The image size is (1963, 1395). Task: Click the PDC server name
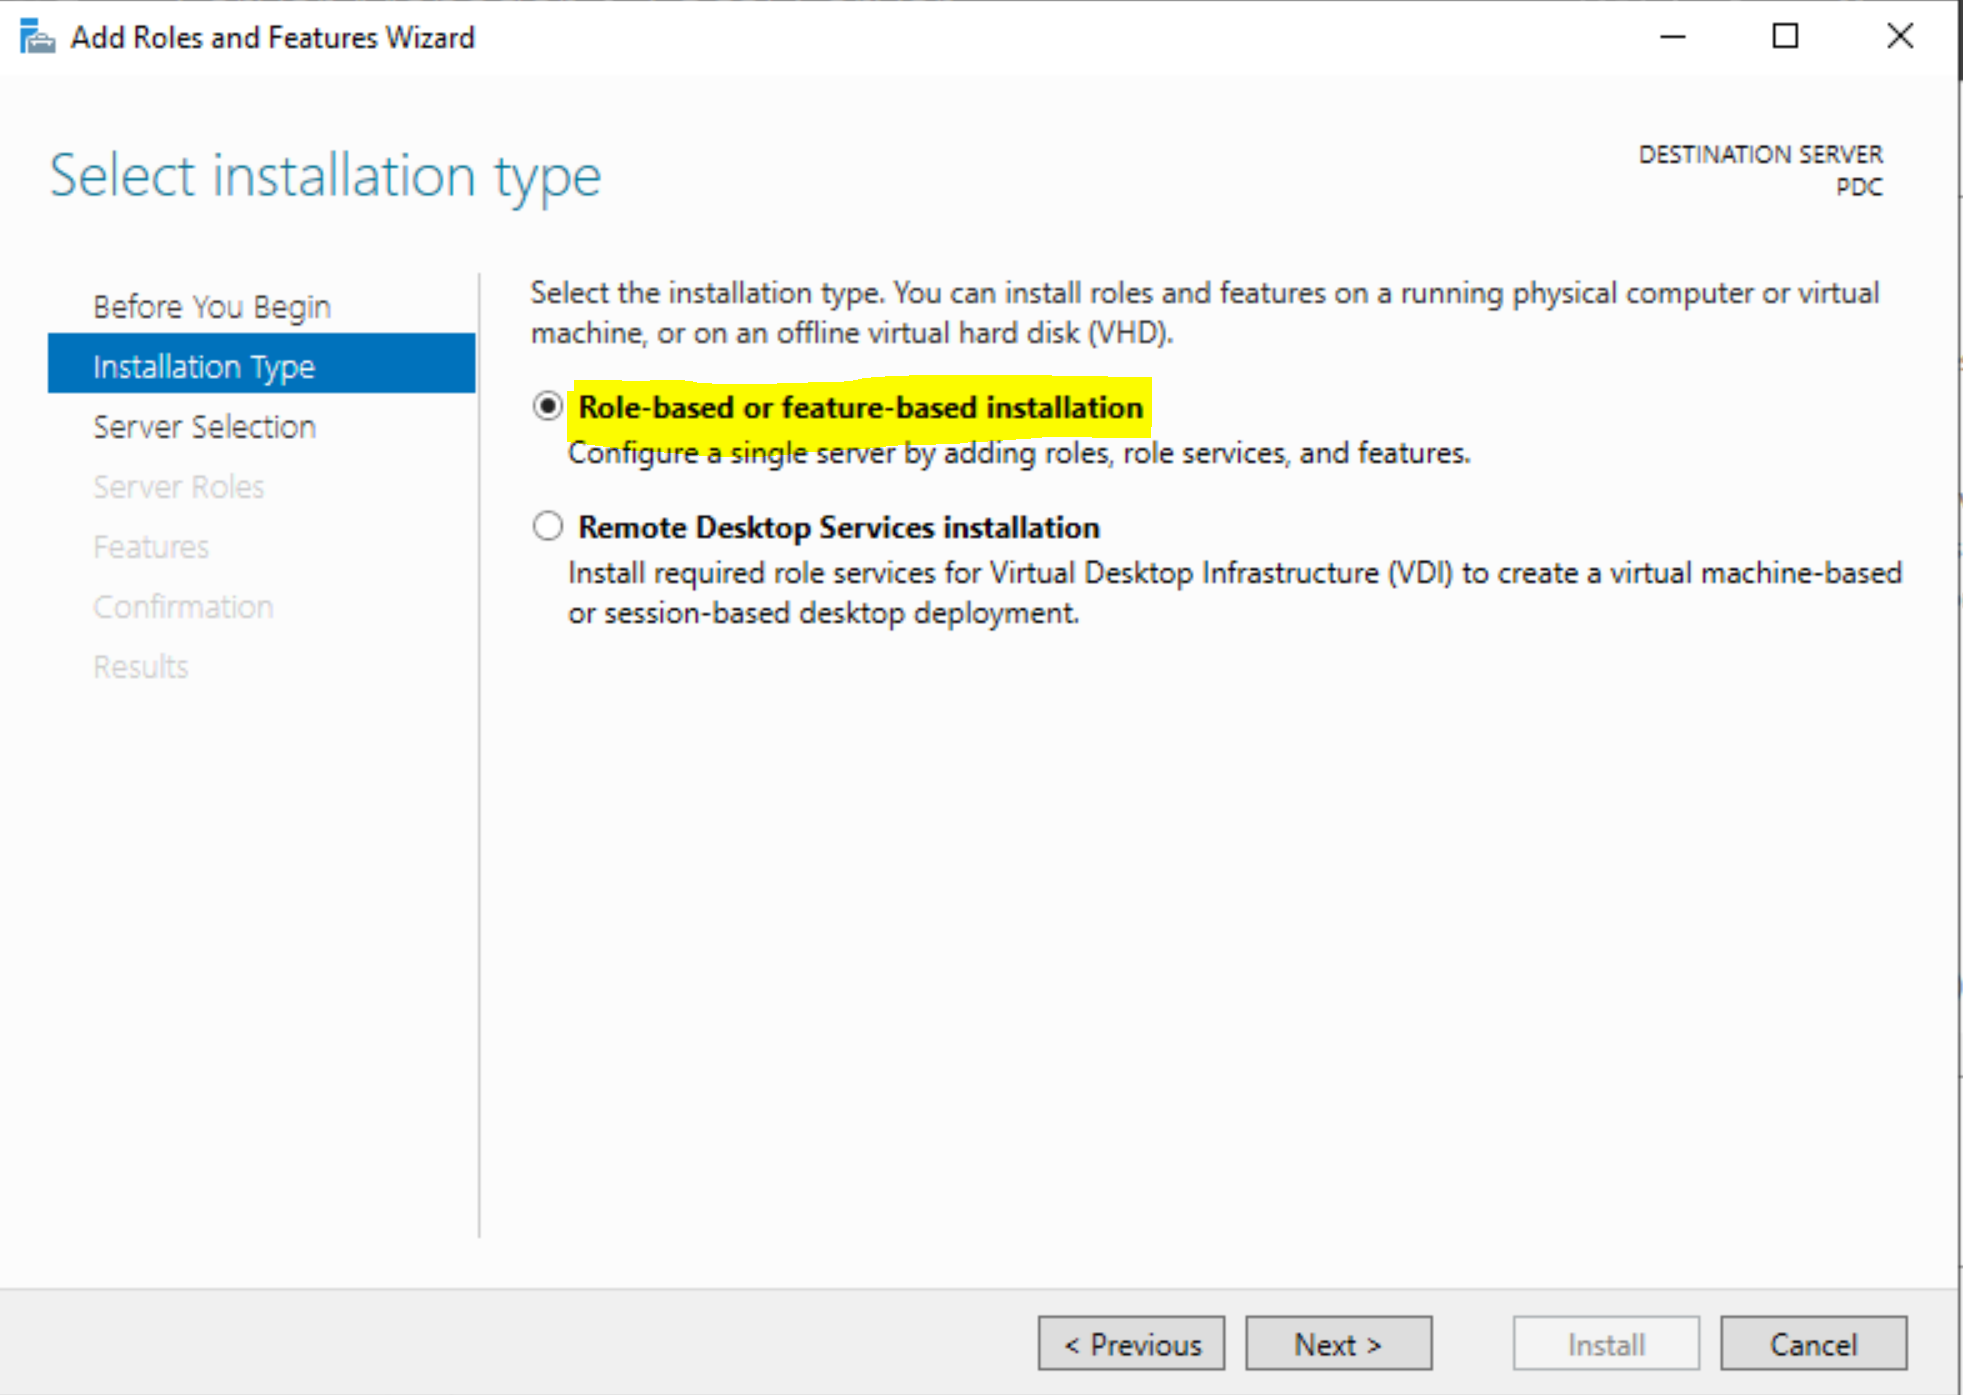click(x=1859, y=187)
